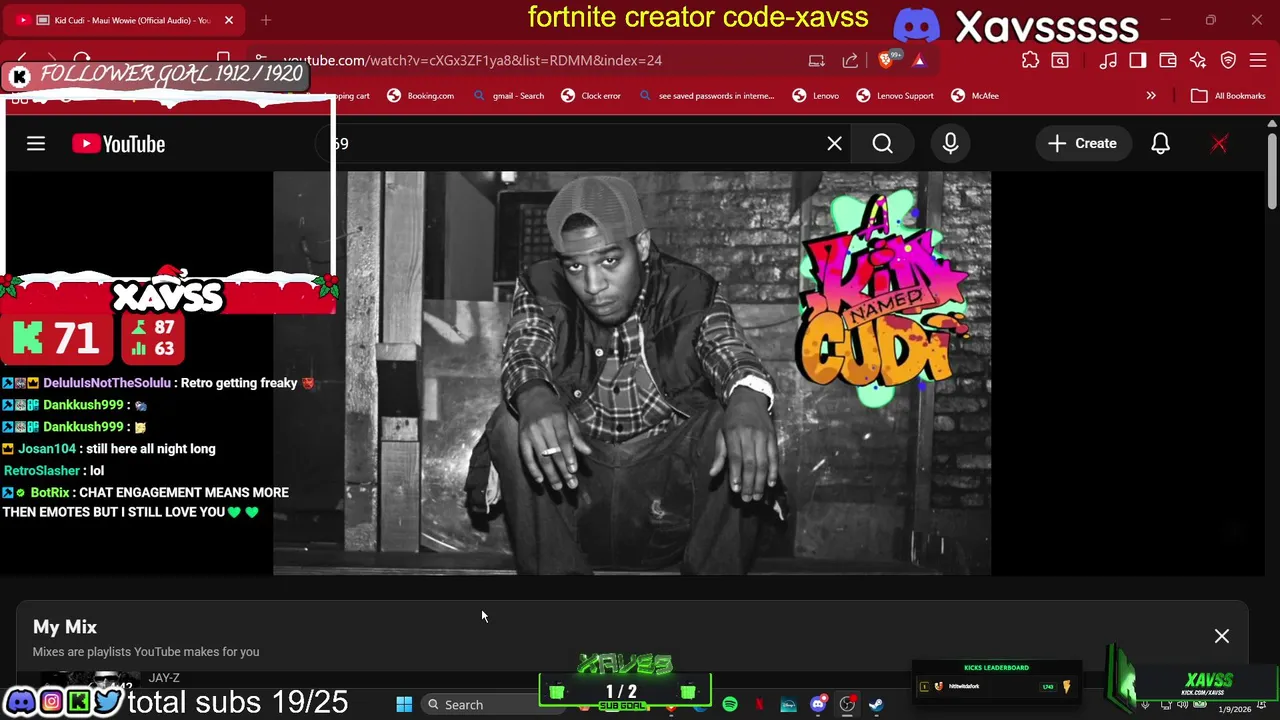
Task: Open the YouTube guide hamburger menu
Action: tap(36, 144)
